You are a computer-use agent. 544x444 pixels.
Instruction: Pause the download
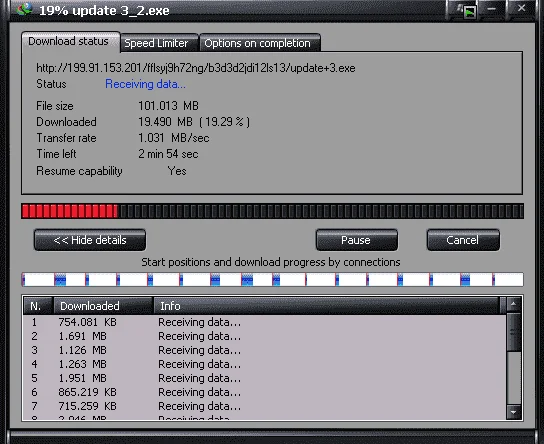pyautogui.click(x=356, y=240)
